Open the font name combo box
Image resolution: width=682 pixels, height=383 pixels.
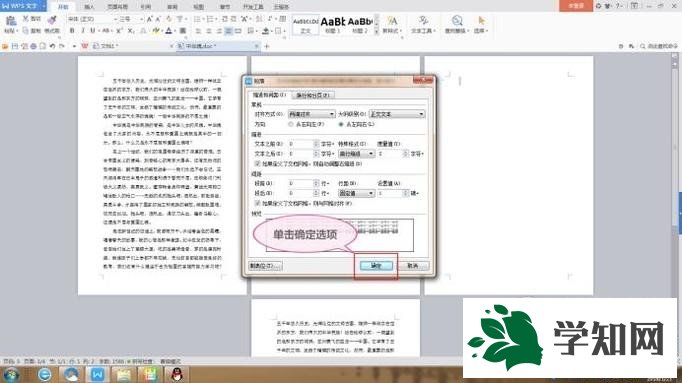point(92,19)
